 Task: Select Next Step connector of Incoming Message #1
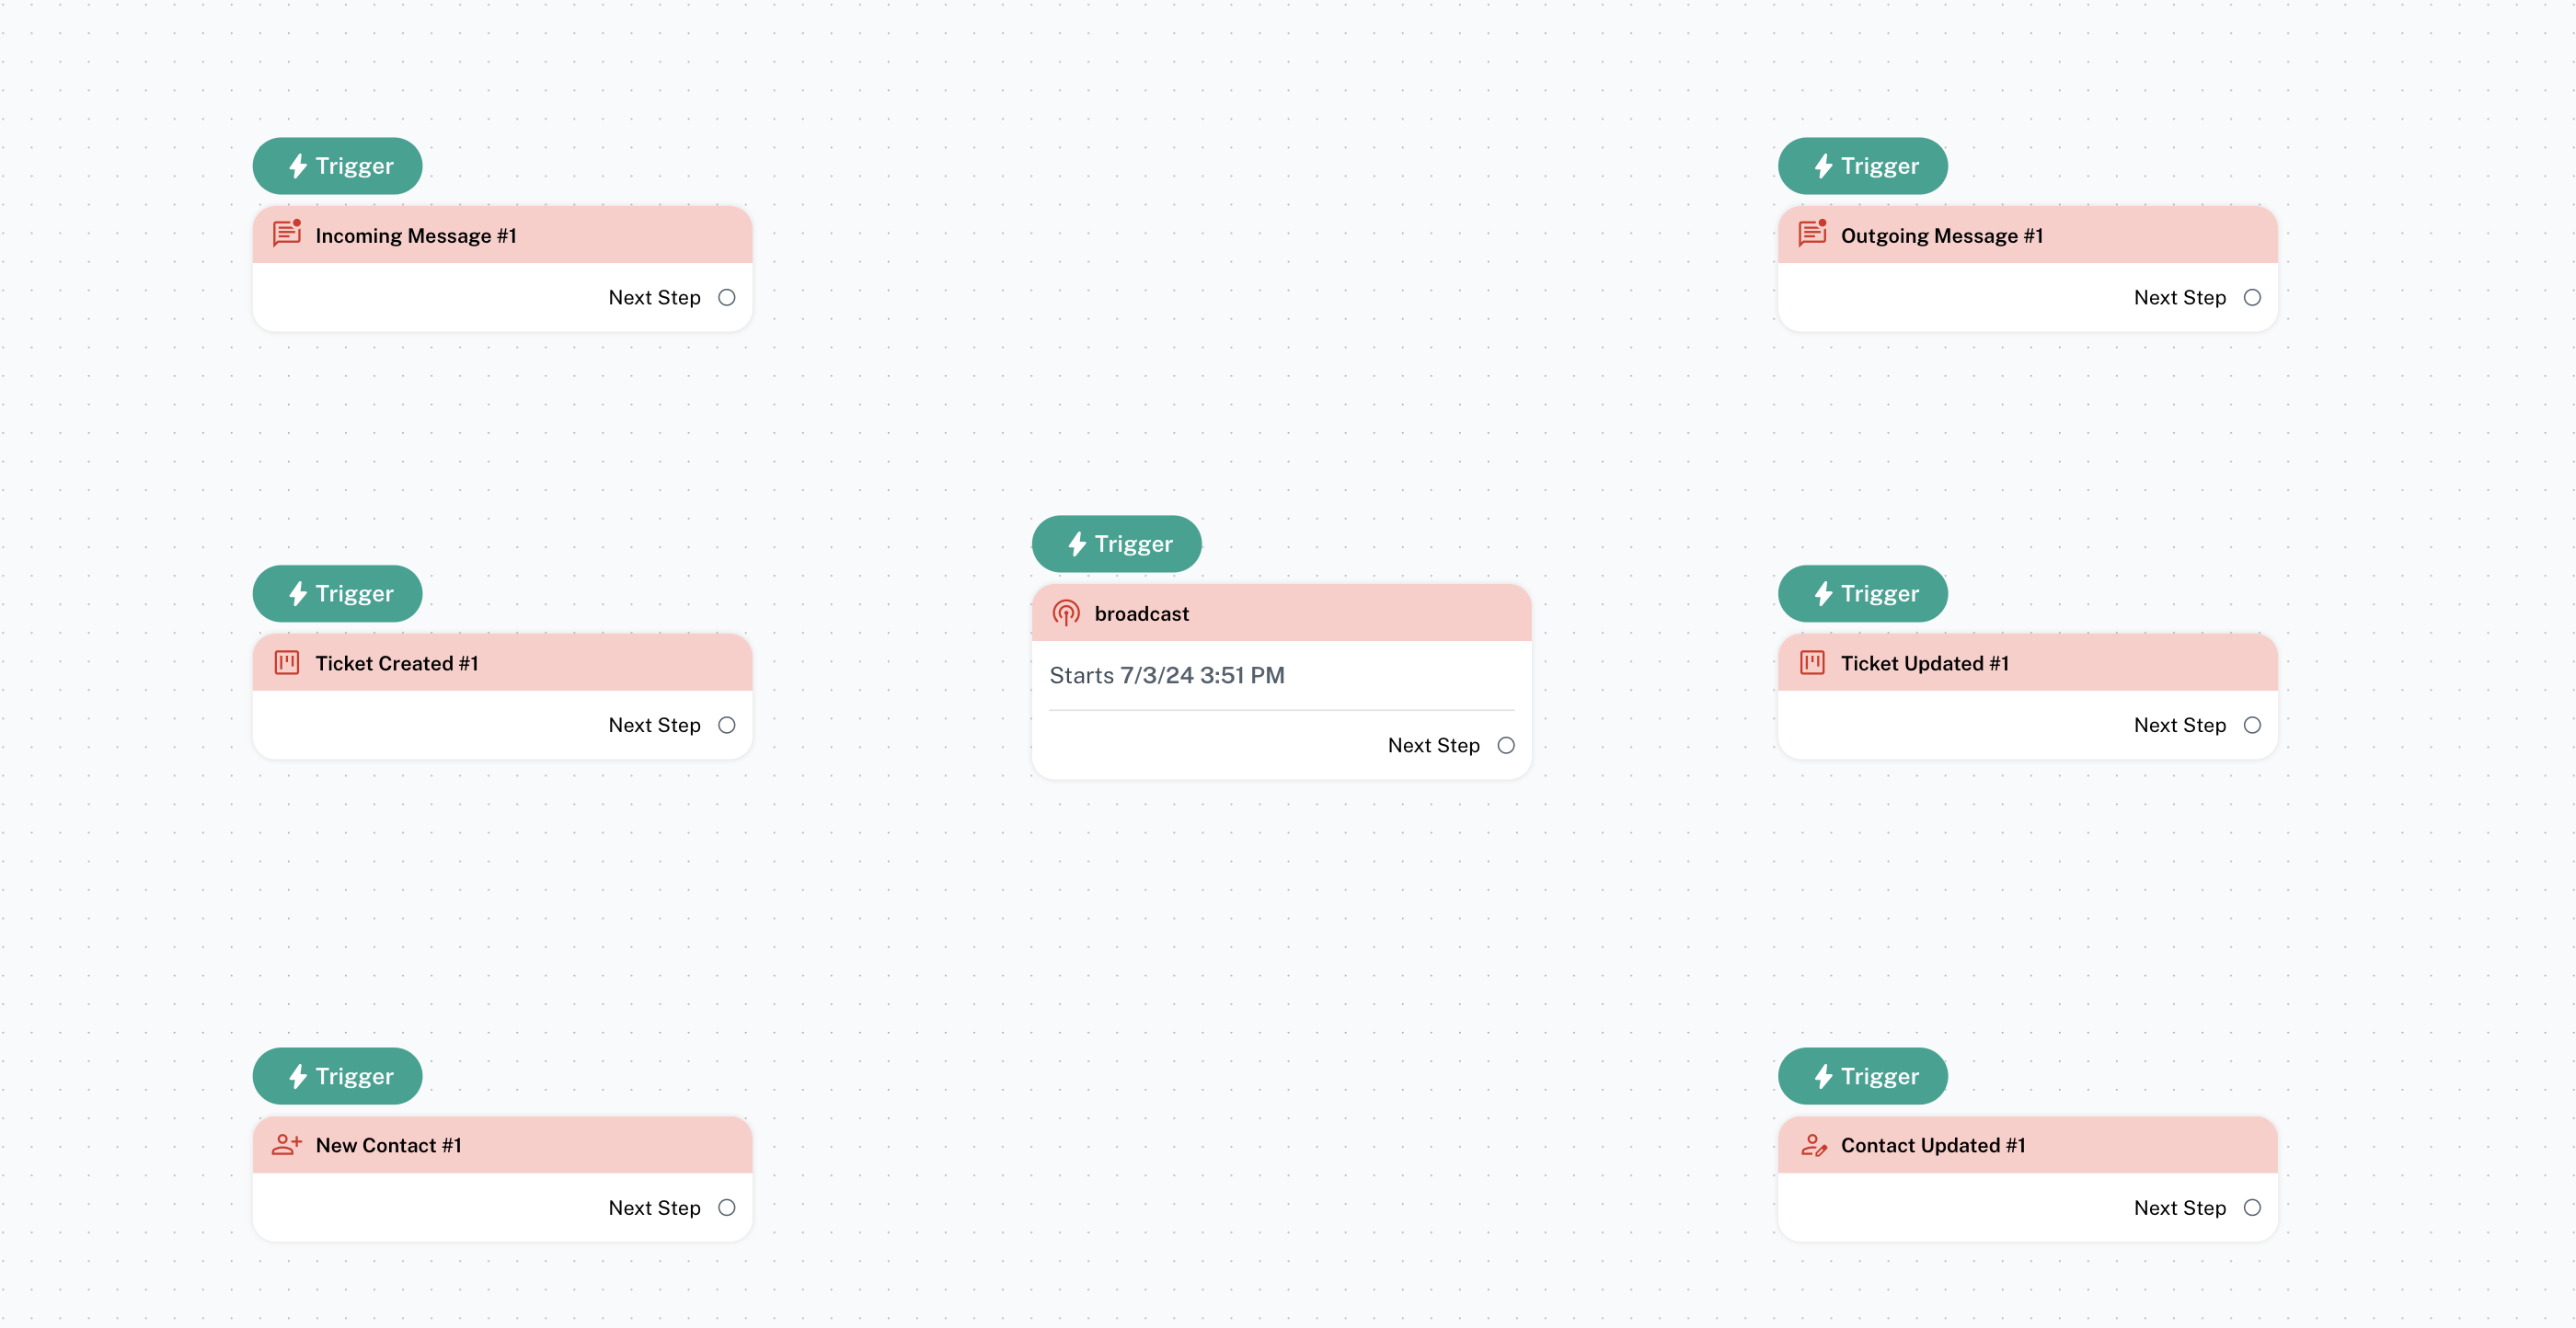click(727, 297)
